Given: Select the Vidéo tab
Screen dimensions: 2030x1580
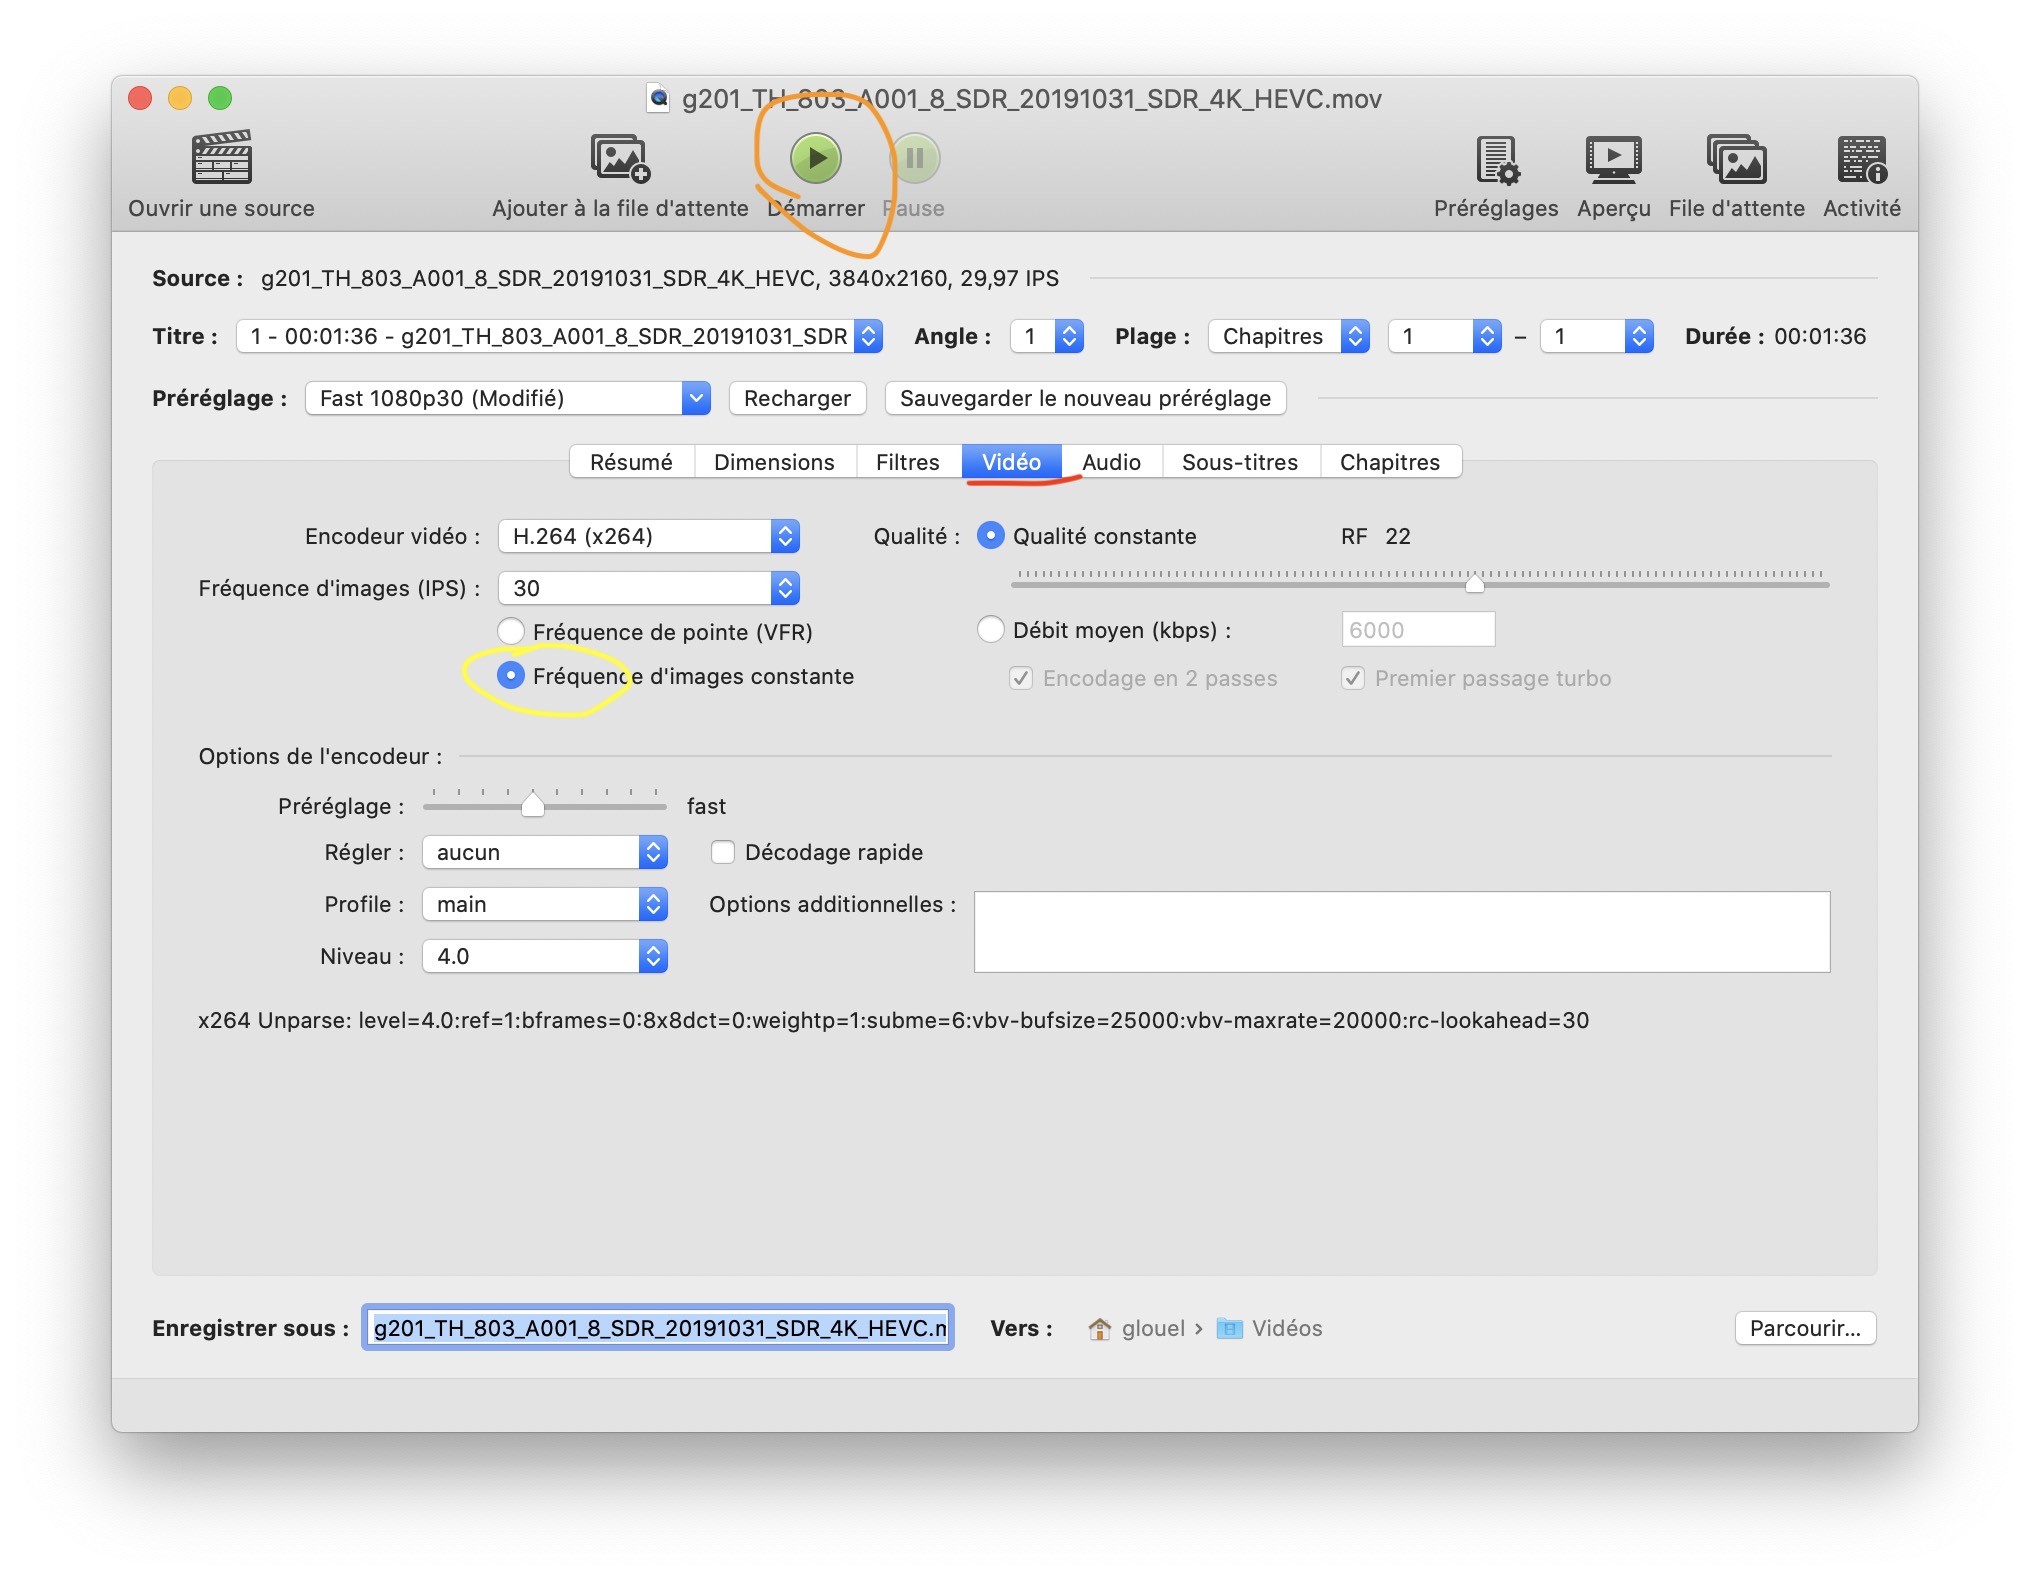Looking at the screenshot, I should click(1011, 462).
